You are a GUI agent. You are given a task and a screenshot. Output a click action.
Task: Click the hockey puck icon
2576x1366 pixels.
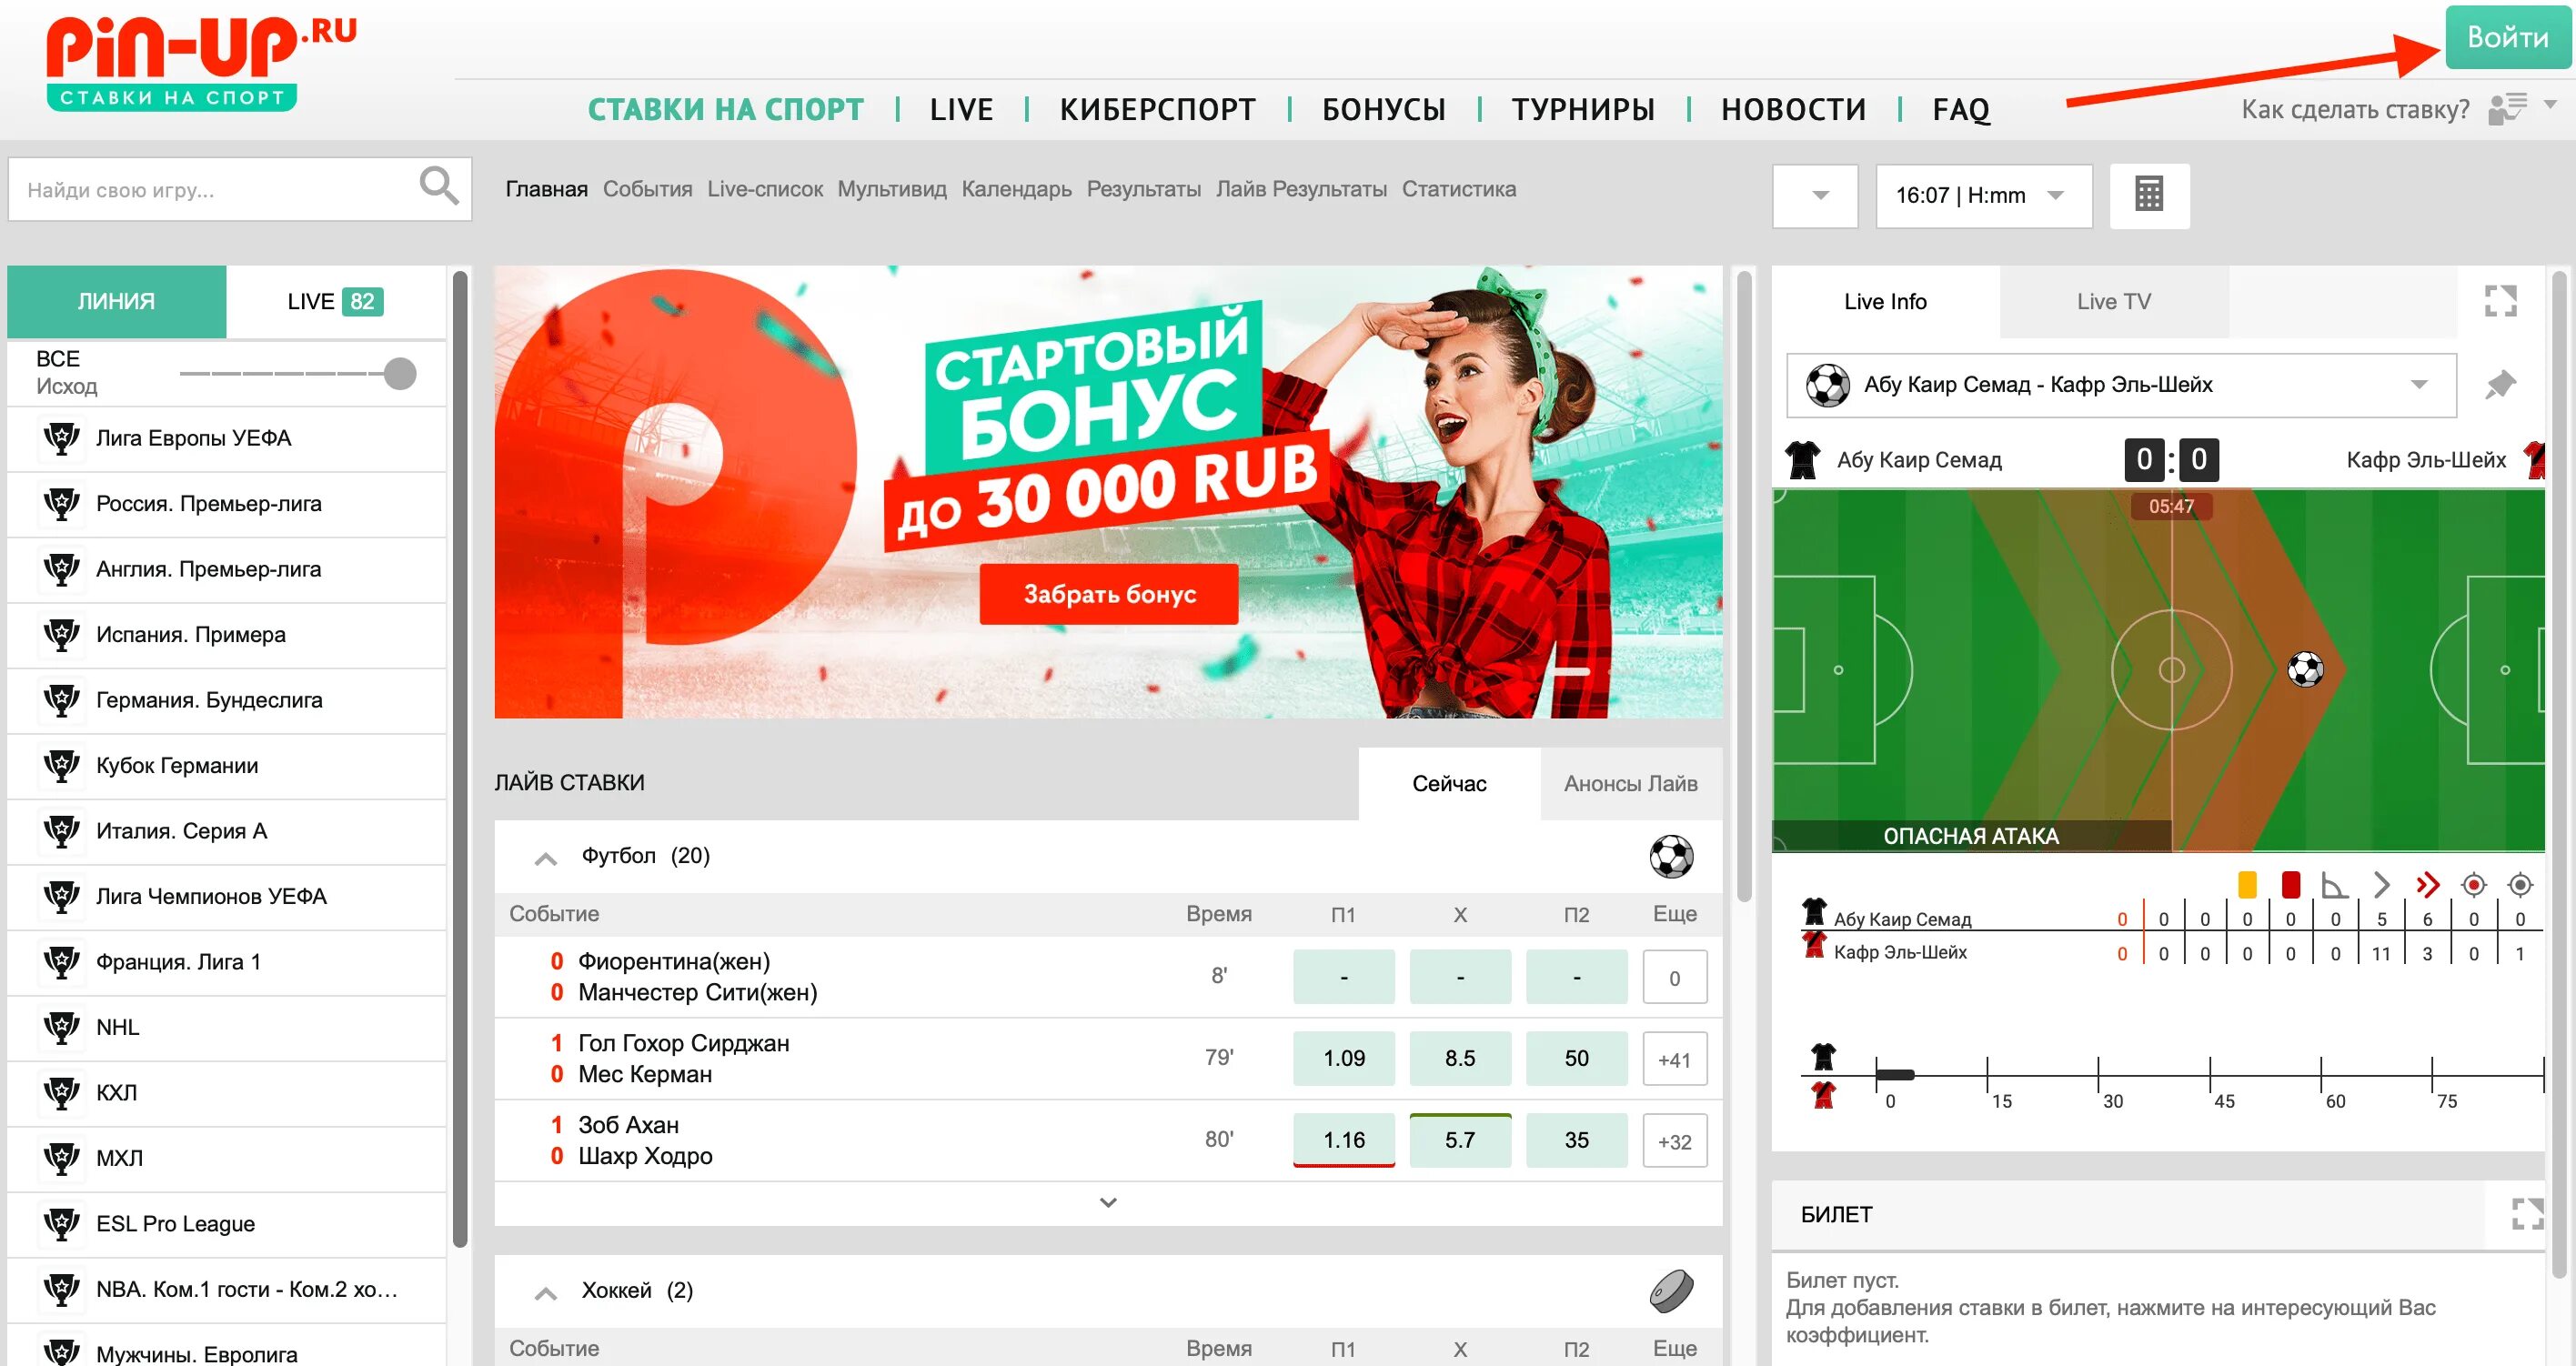1671,1290
